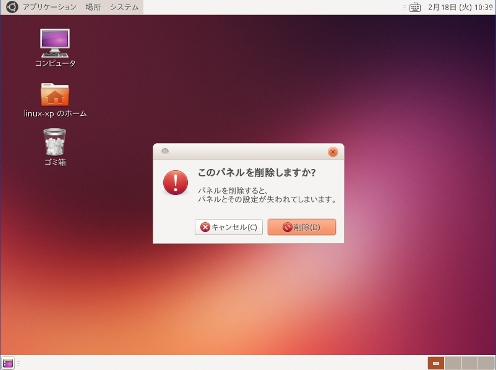Switch to the second workspace
496x370 pixels.
[x=453, y=363]
